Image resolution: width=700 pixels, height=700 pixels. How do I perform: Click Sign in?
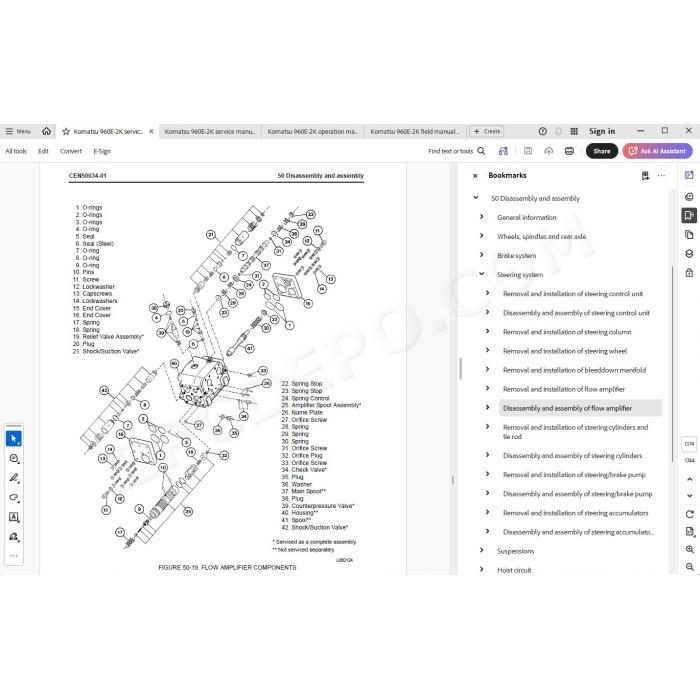[x=602, y=131]
